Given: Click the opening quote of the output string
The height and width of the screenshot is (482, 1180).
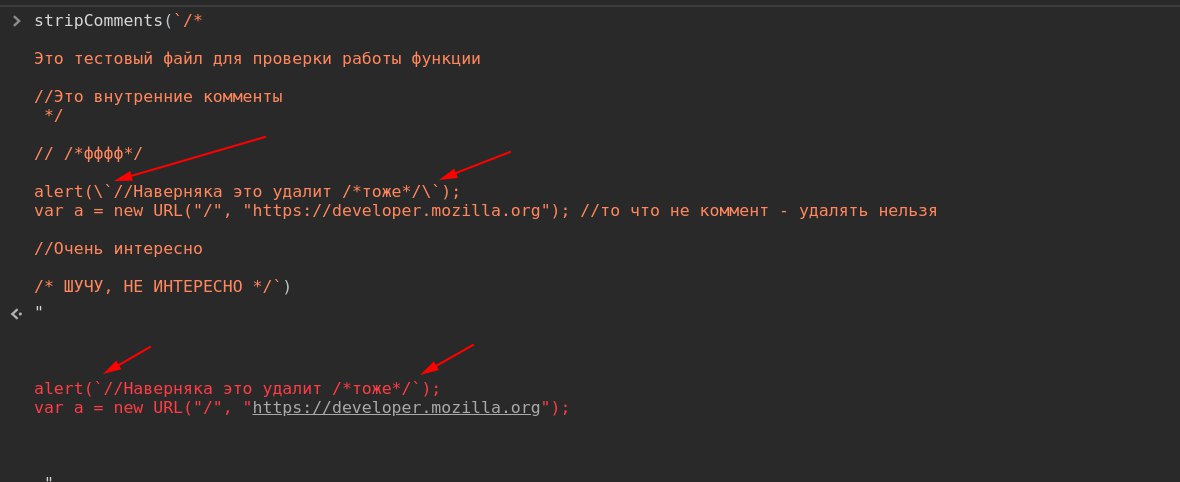Looking at the screenshot, I should point(38,310).
